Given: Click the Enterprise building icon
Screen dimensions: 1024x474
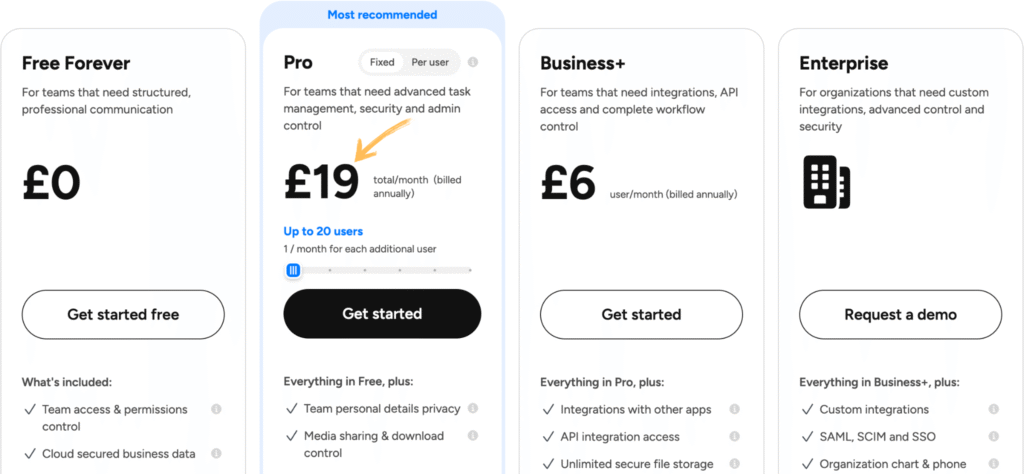Looking at the screenshot, I should tap(826, 182).
